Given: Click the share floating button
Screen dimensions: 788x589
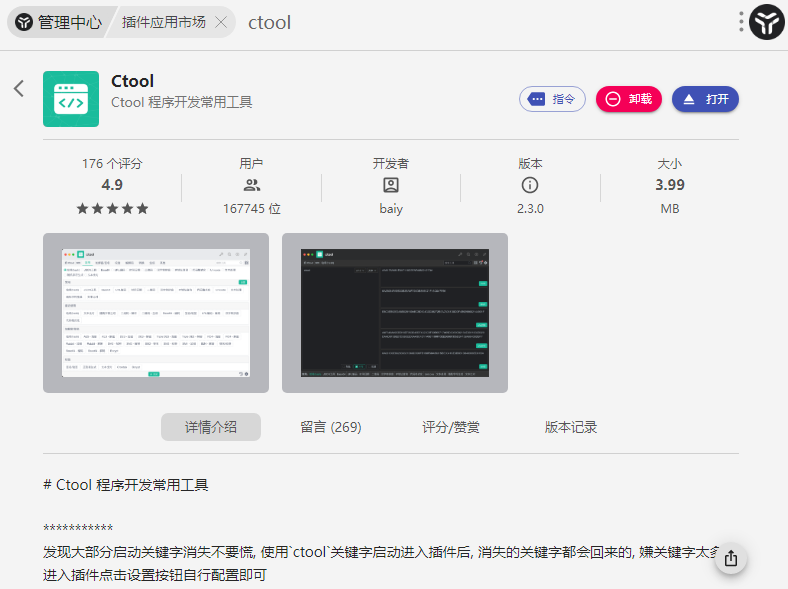Looking at the screenshot, I should [x=731, y=558].
